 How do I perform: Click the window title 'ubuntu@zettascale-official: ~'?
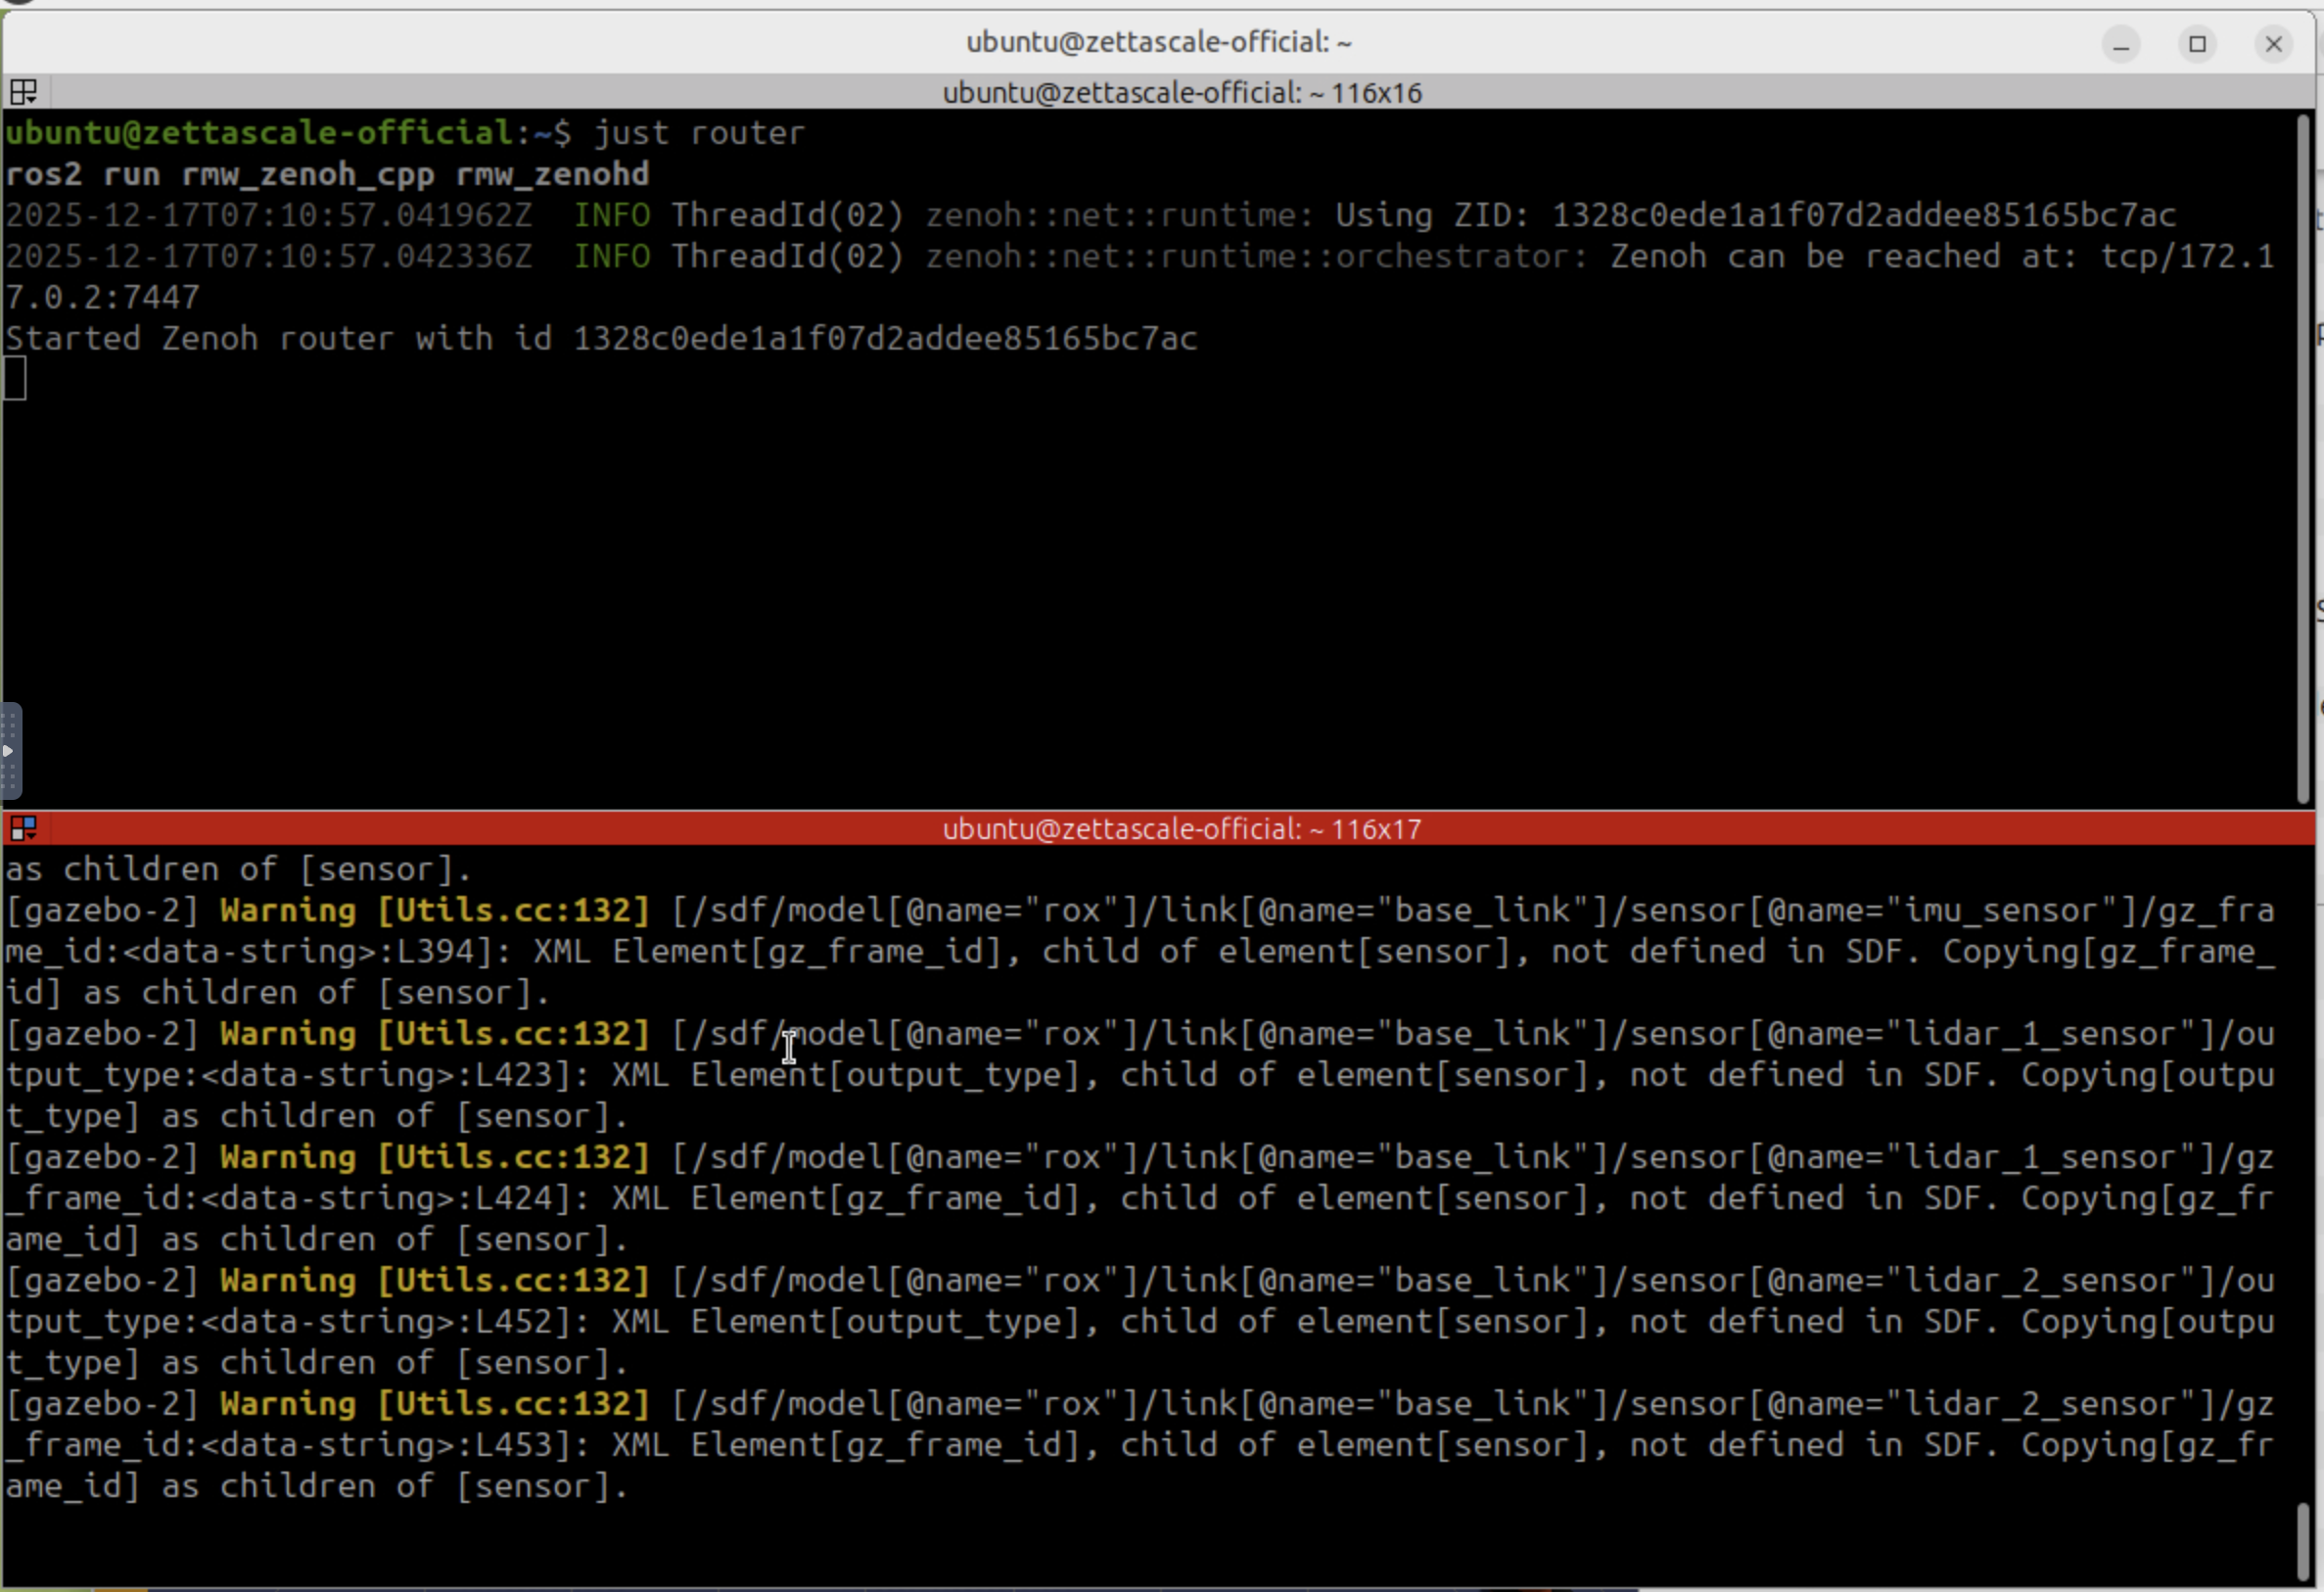(x=1158, y=42)
